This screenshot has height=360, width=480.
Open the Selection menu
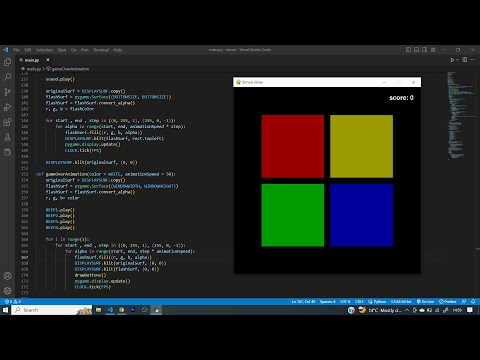point(44,50)
